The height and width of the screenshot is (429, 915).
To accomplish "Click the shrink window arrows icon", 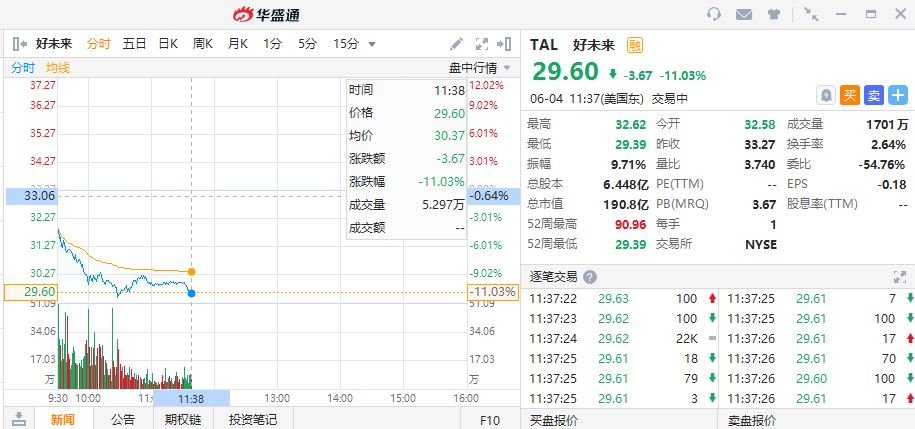I will point(811,14).
